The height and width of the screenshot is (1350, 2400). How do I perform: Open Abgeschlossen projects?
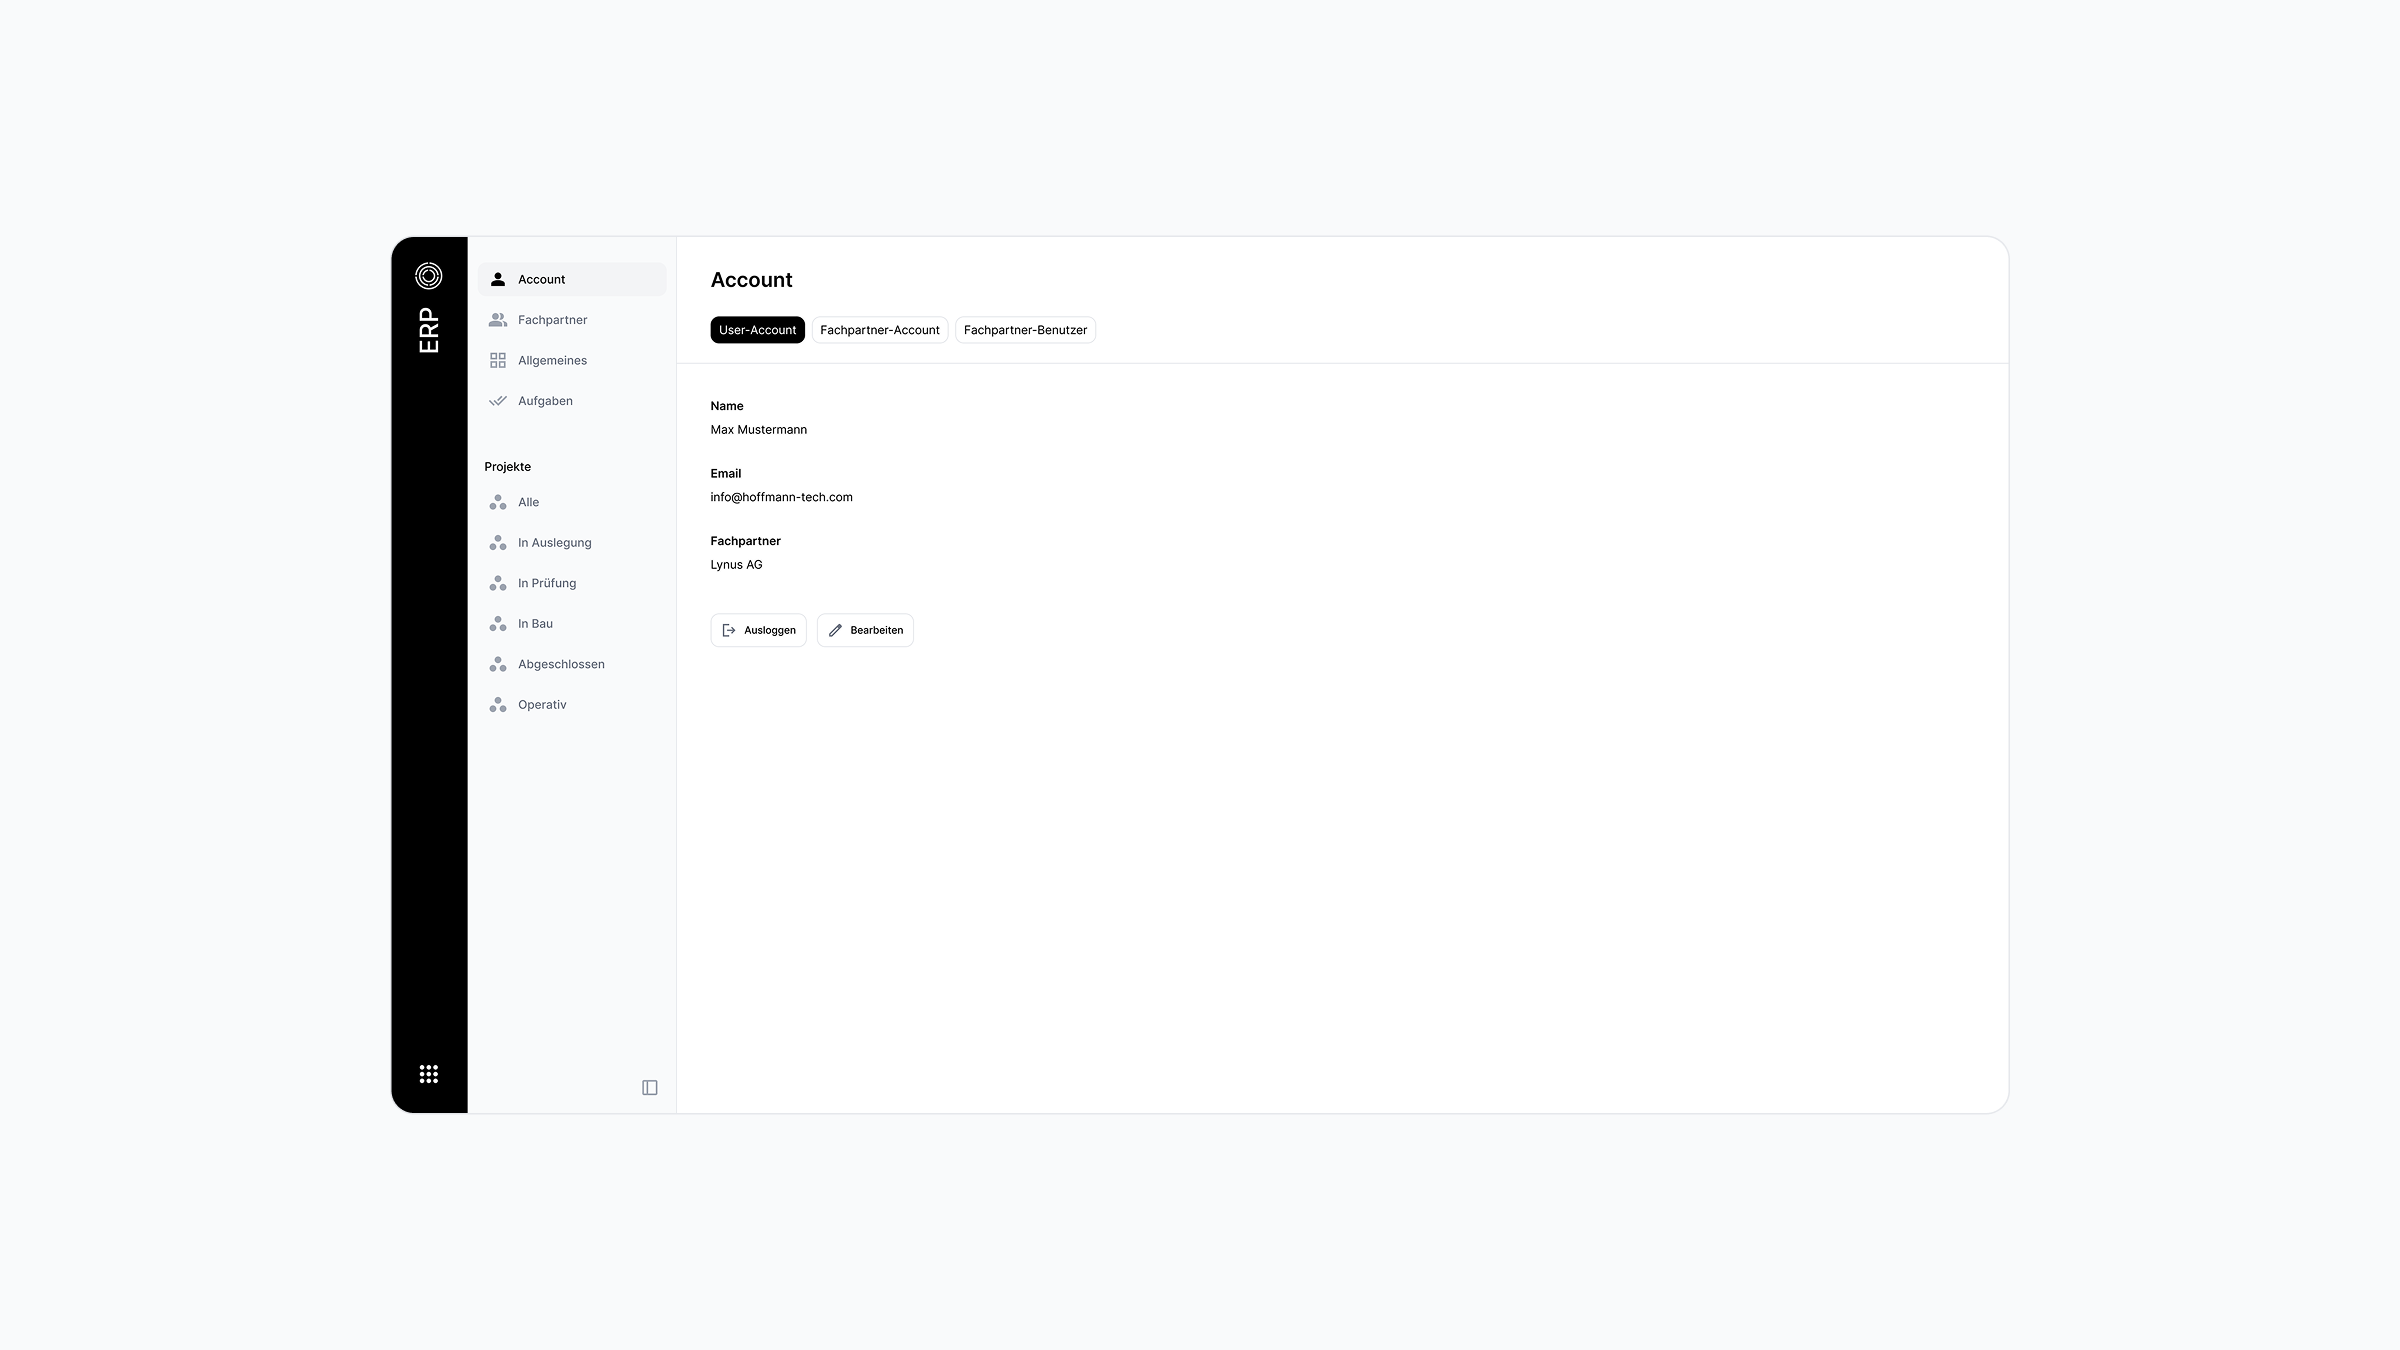(560, 664)
